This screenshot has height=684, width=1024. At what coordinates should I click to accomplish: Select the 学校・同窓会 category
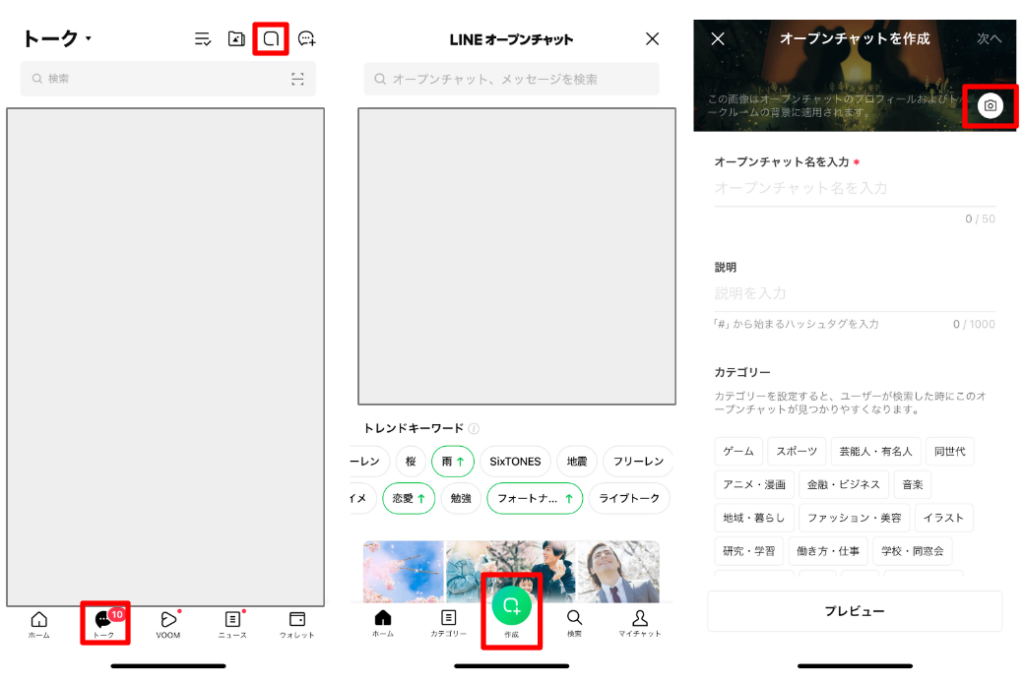click(912, 551)
